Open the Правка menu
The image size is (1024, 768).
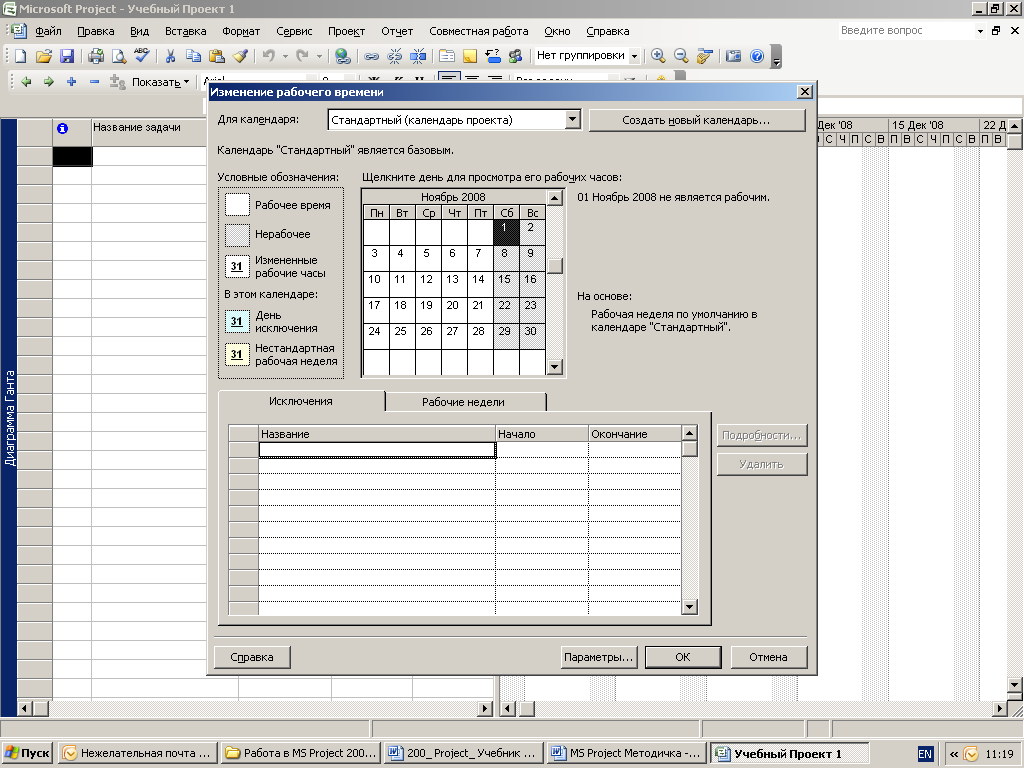coord(95,31)
